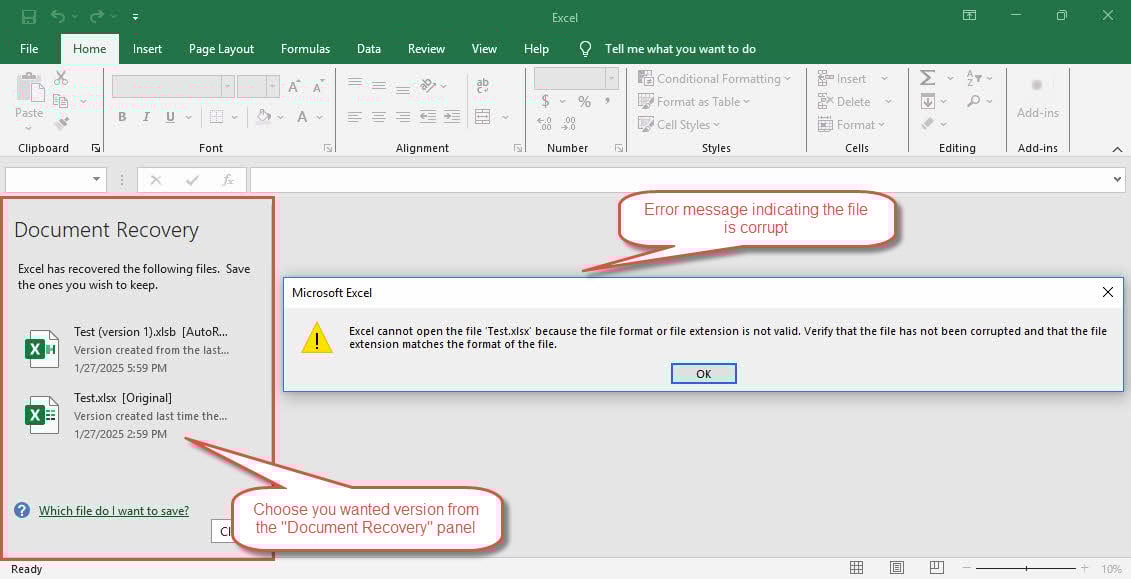Open the File menu tab
Screen dimensions: 1131x579
(x=29, y=49)
